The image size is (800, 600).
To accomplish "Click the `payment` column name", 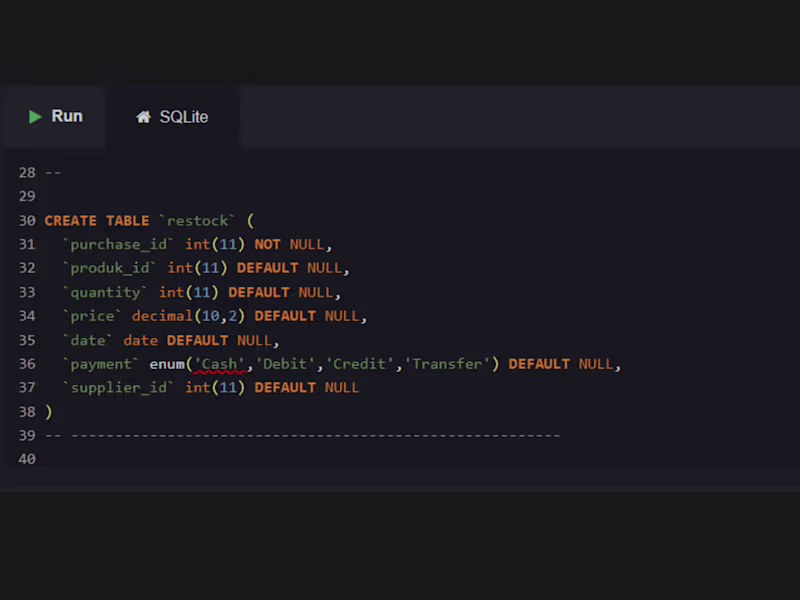I will (x=100, y=364).
